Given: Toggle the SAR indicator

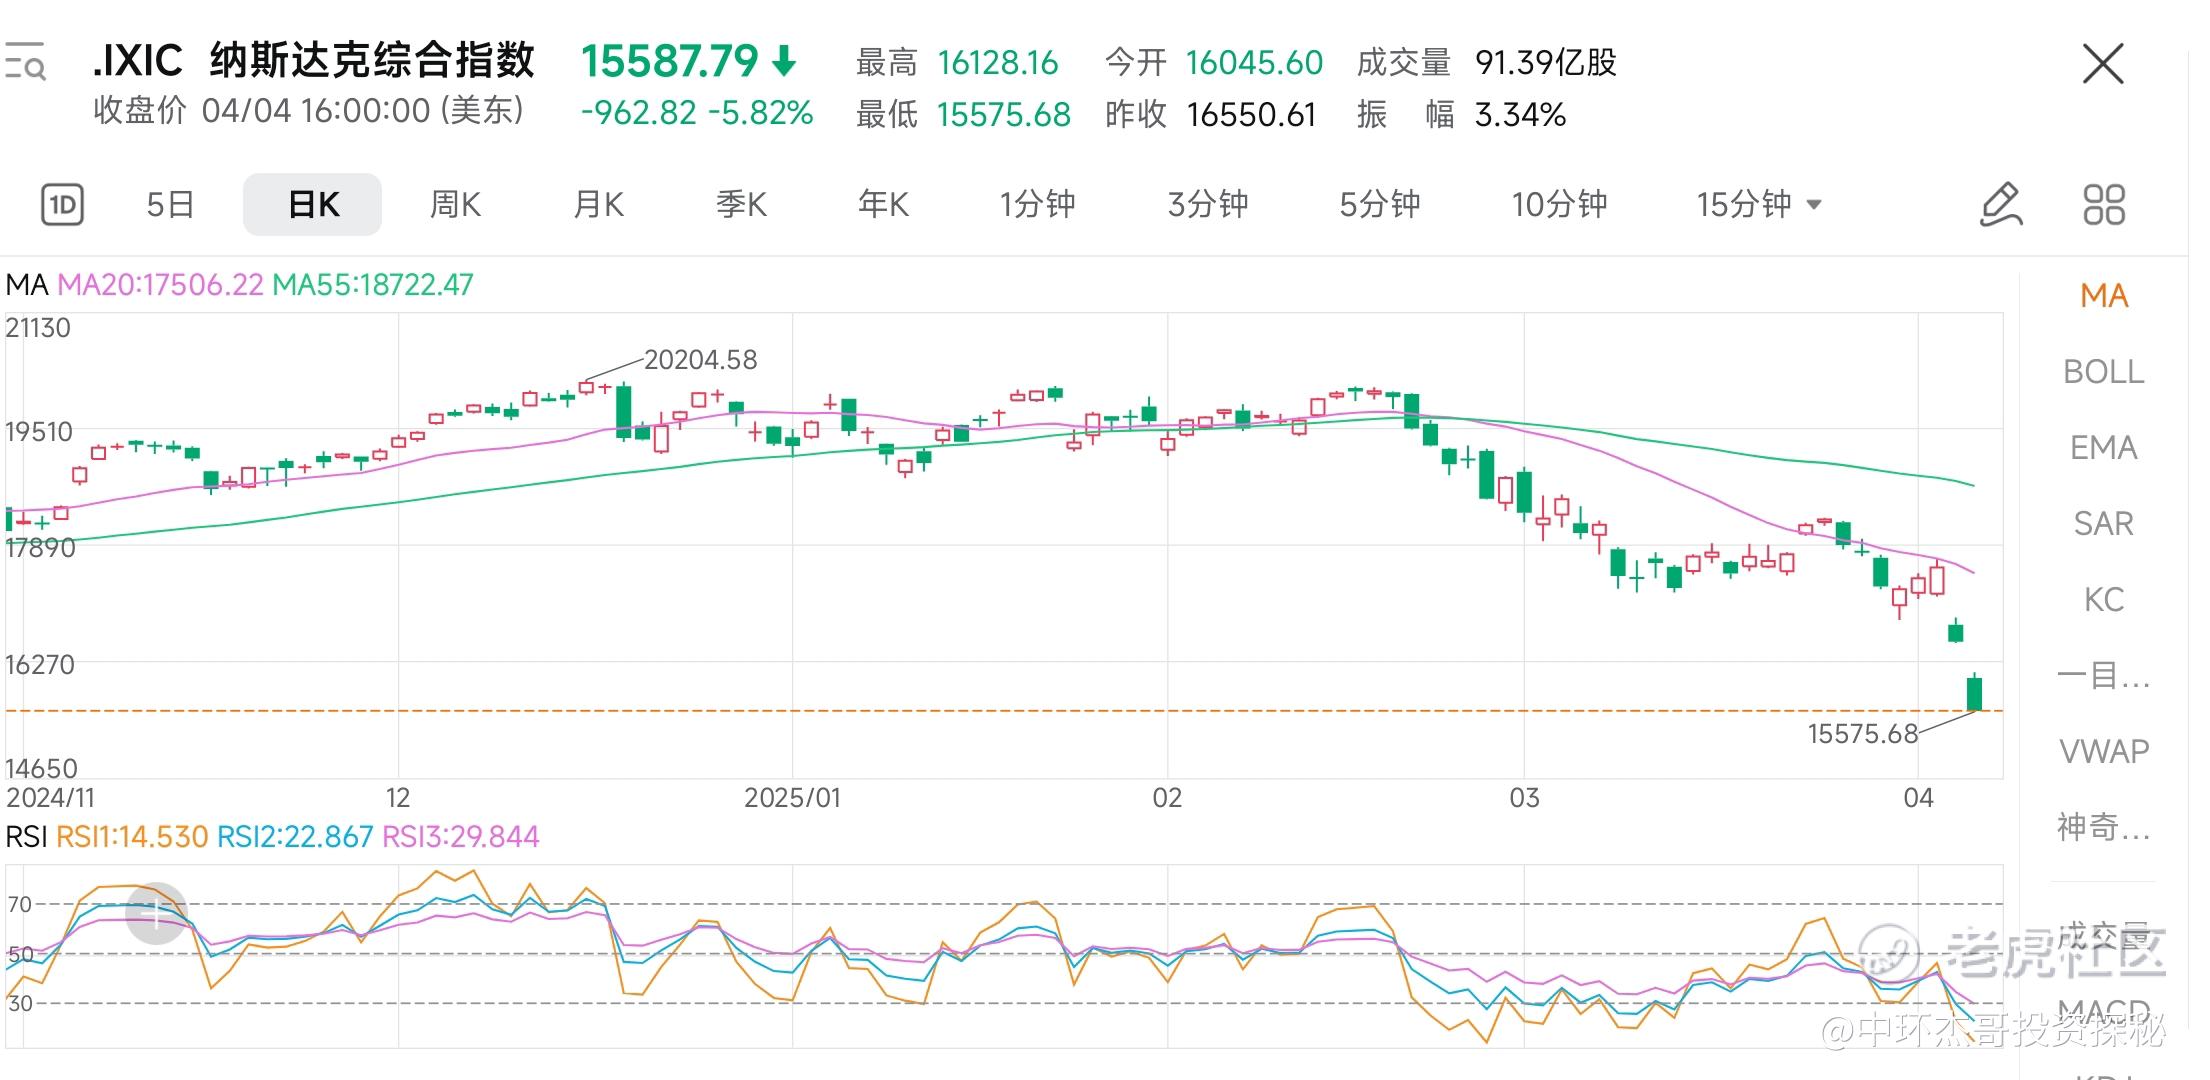Looking at the screenshot, I should click(x=2103, y=524).
